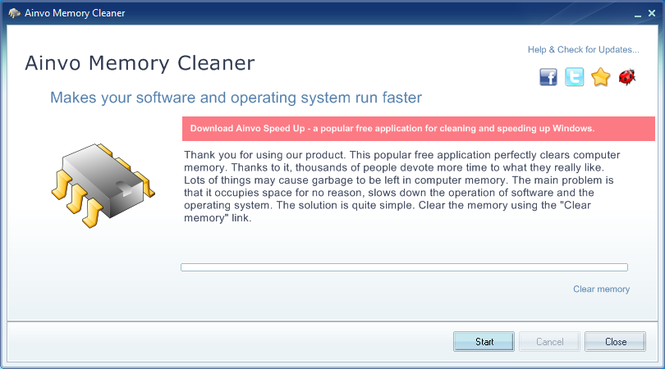Open the Facebook share icon
This screenshot has height=369, width=665.
tap(548, 77)
